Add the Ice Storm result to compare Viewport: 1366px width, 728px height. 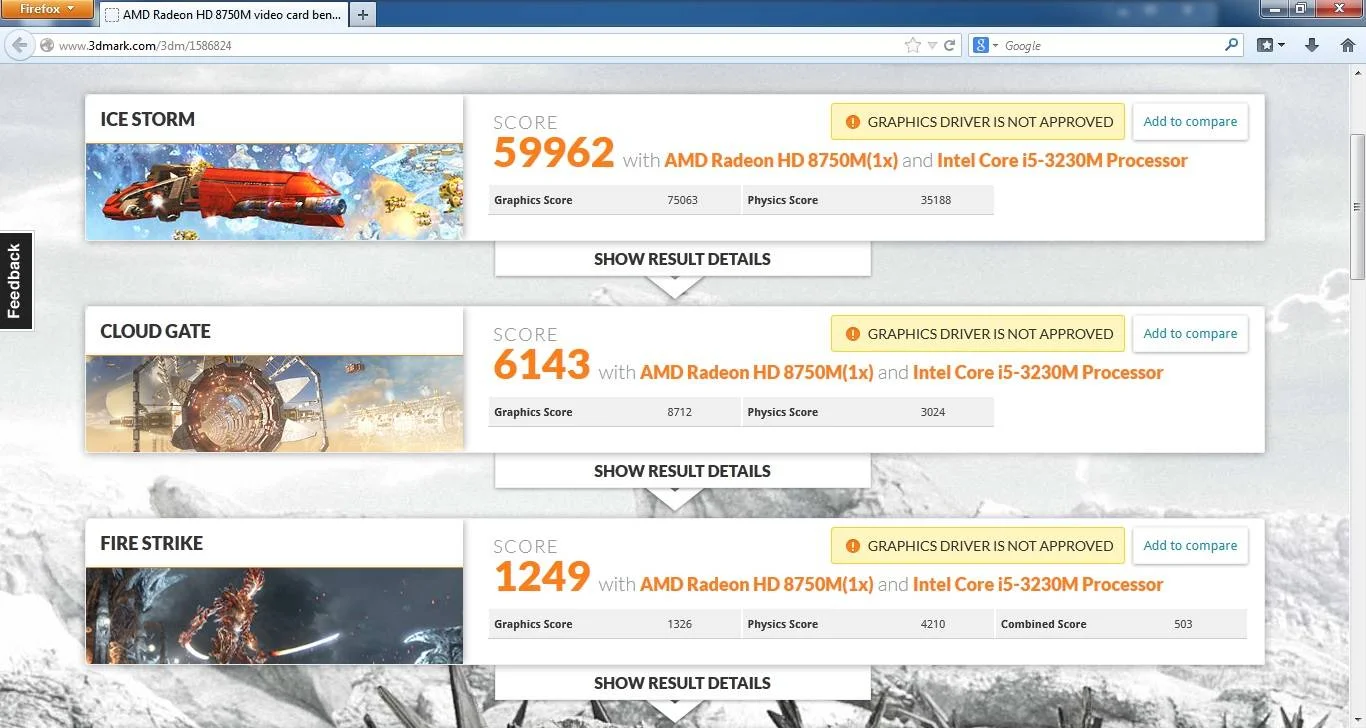(x=1190, y=122)
